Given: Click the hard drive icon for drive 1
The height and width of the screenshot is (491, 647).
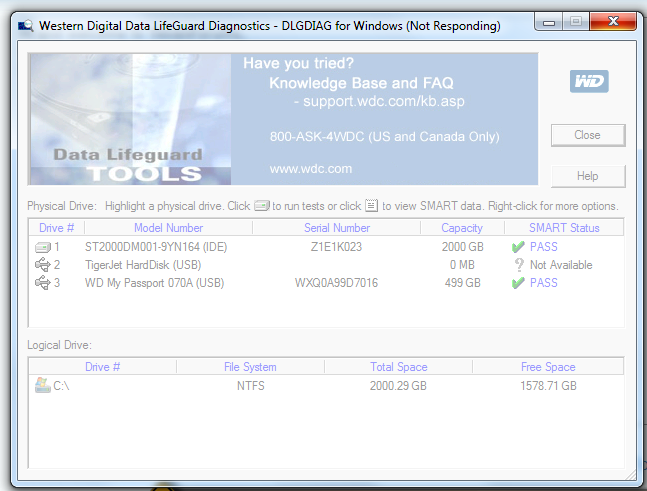Looking at the screenshot, I should [x=43, y=247].
